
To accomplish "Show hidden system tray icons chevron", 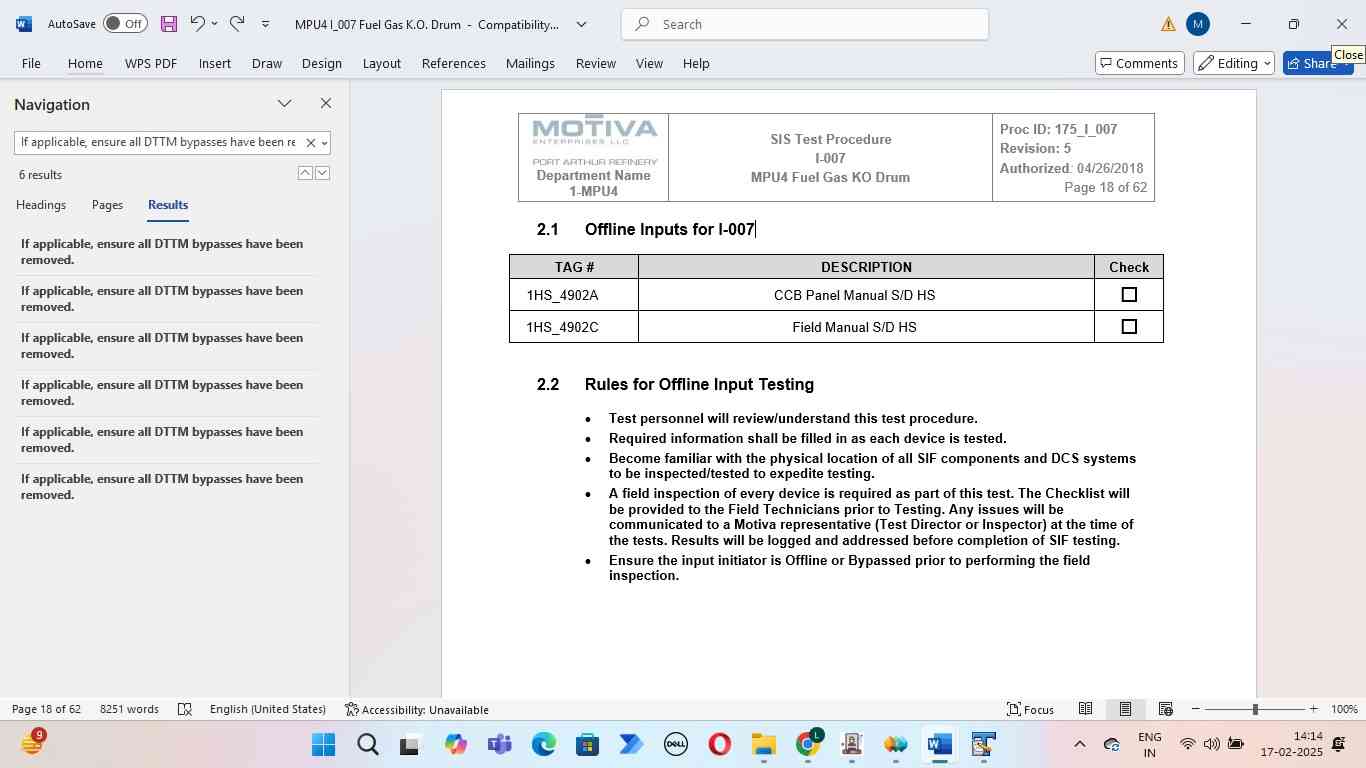I will pos(1079,744).
